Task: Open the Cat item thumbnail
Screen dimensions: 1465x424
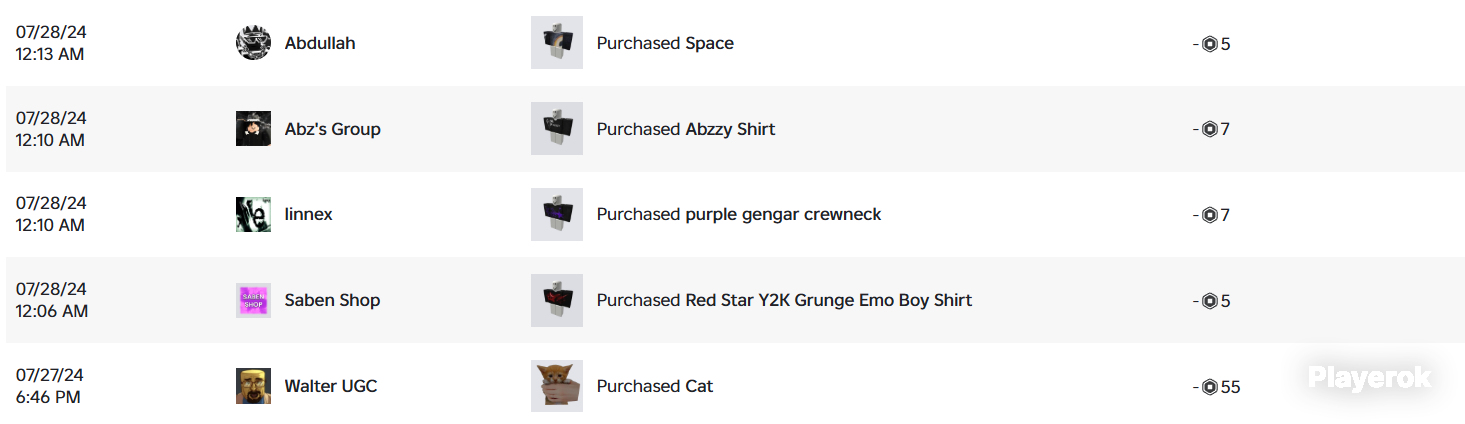Action: (x=557, y=386)
